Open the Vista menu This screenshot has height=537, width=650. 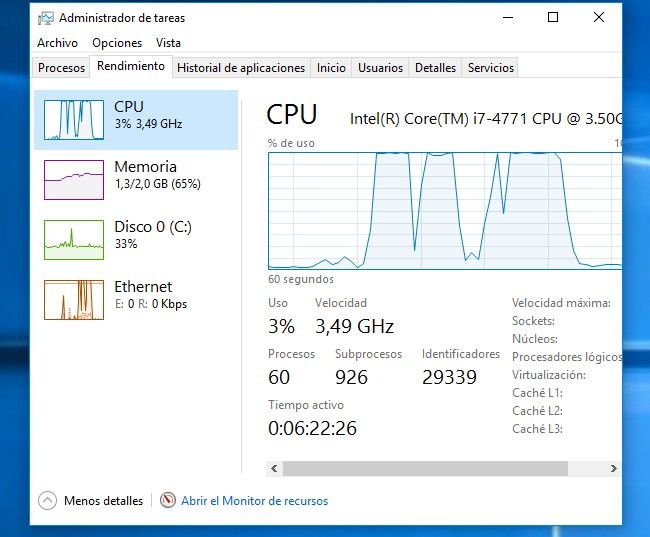click(x=168, y=43)
